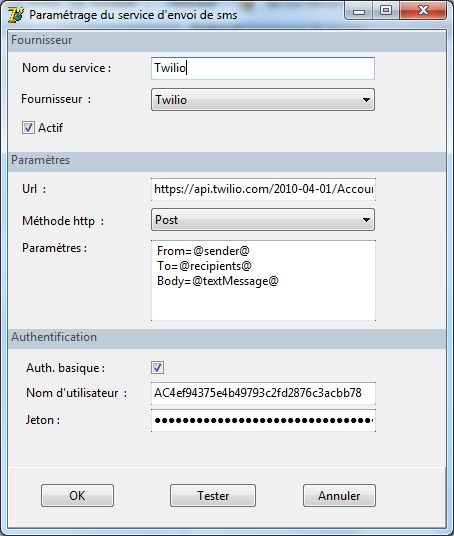Focus the Nom du service text field
Image resolution: width=454 pixels, height=536 pixels.
(263, 68)
